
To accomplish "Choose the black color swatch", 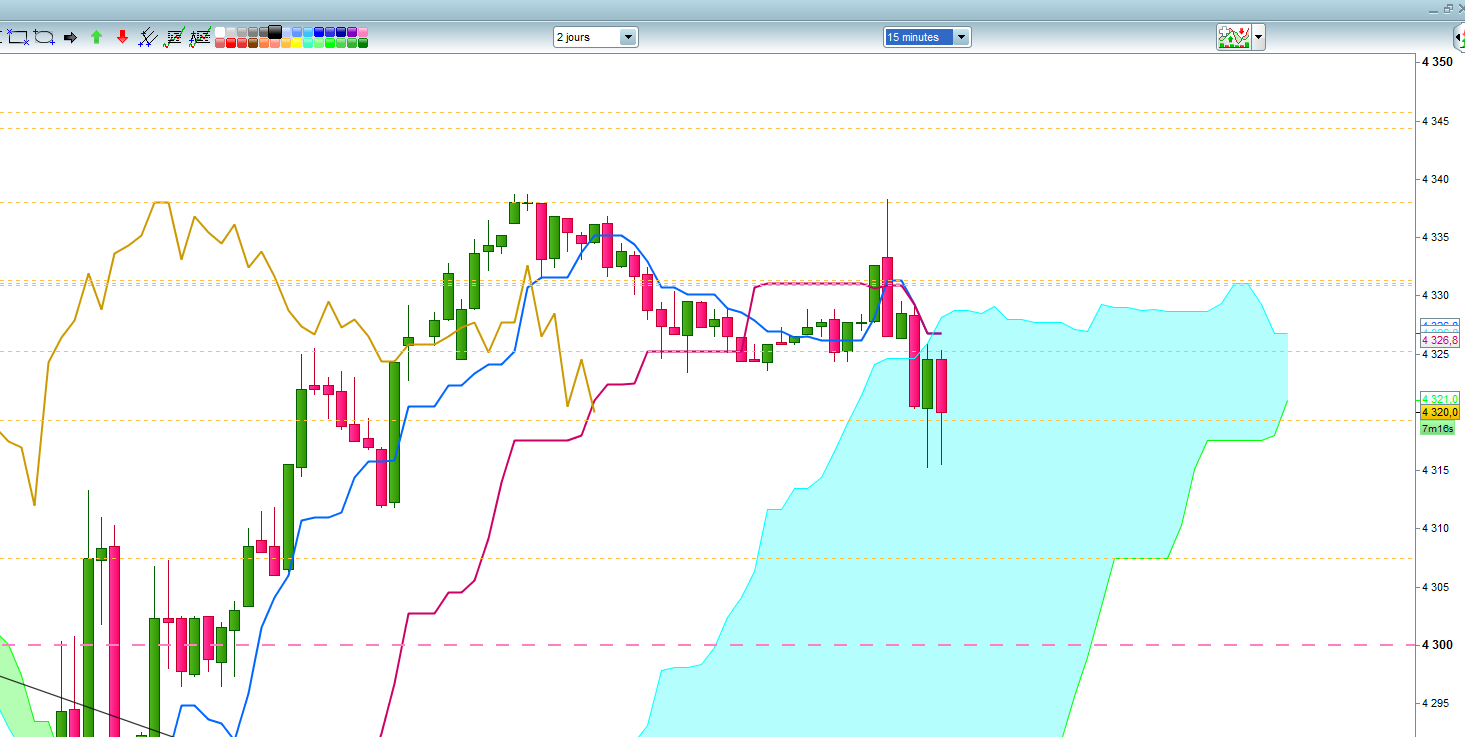I will point(275,31).
